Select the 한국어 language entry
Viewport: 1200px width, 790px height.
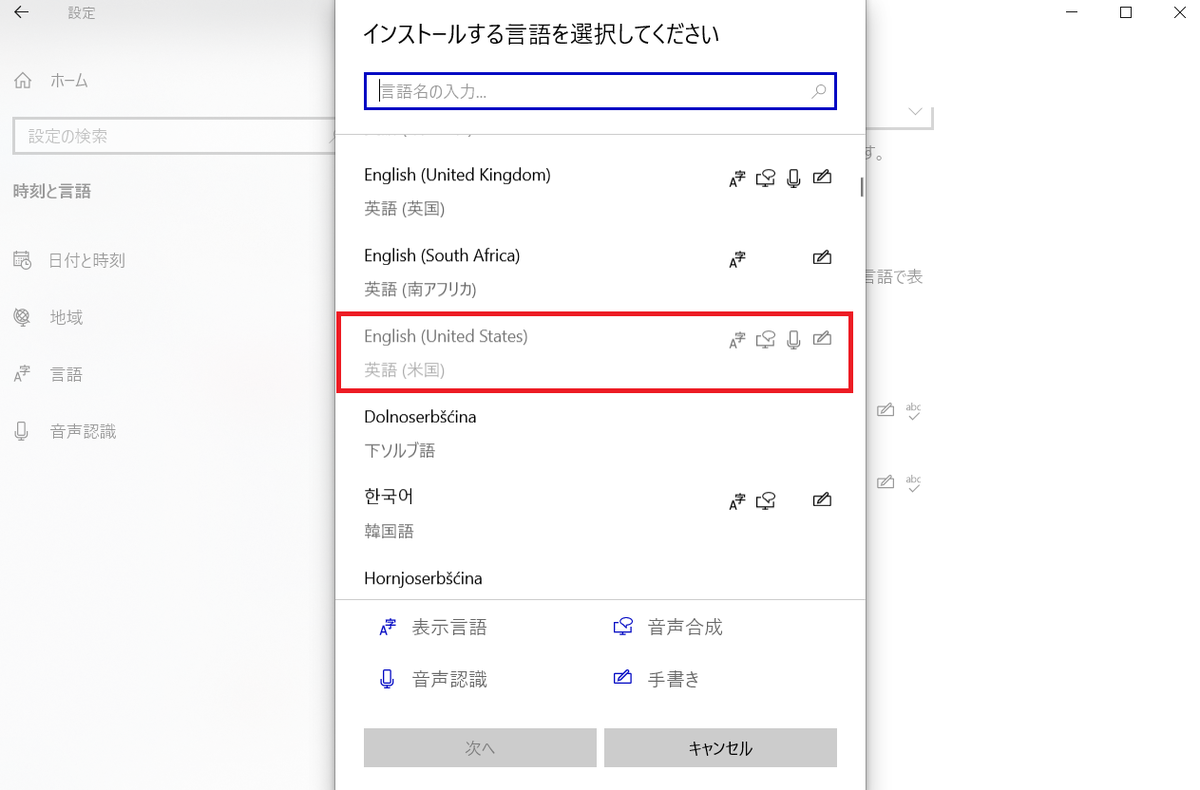[x=600, y=514]
